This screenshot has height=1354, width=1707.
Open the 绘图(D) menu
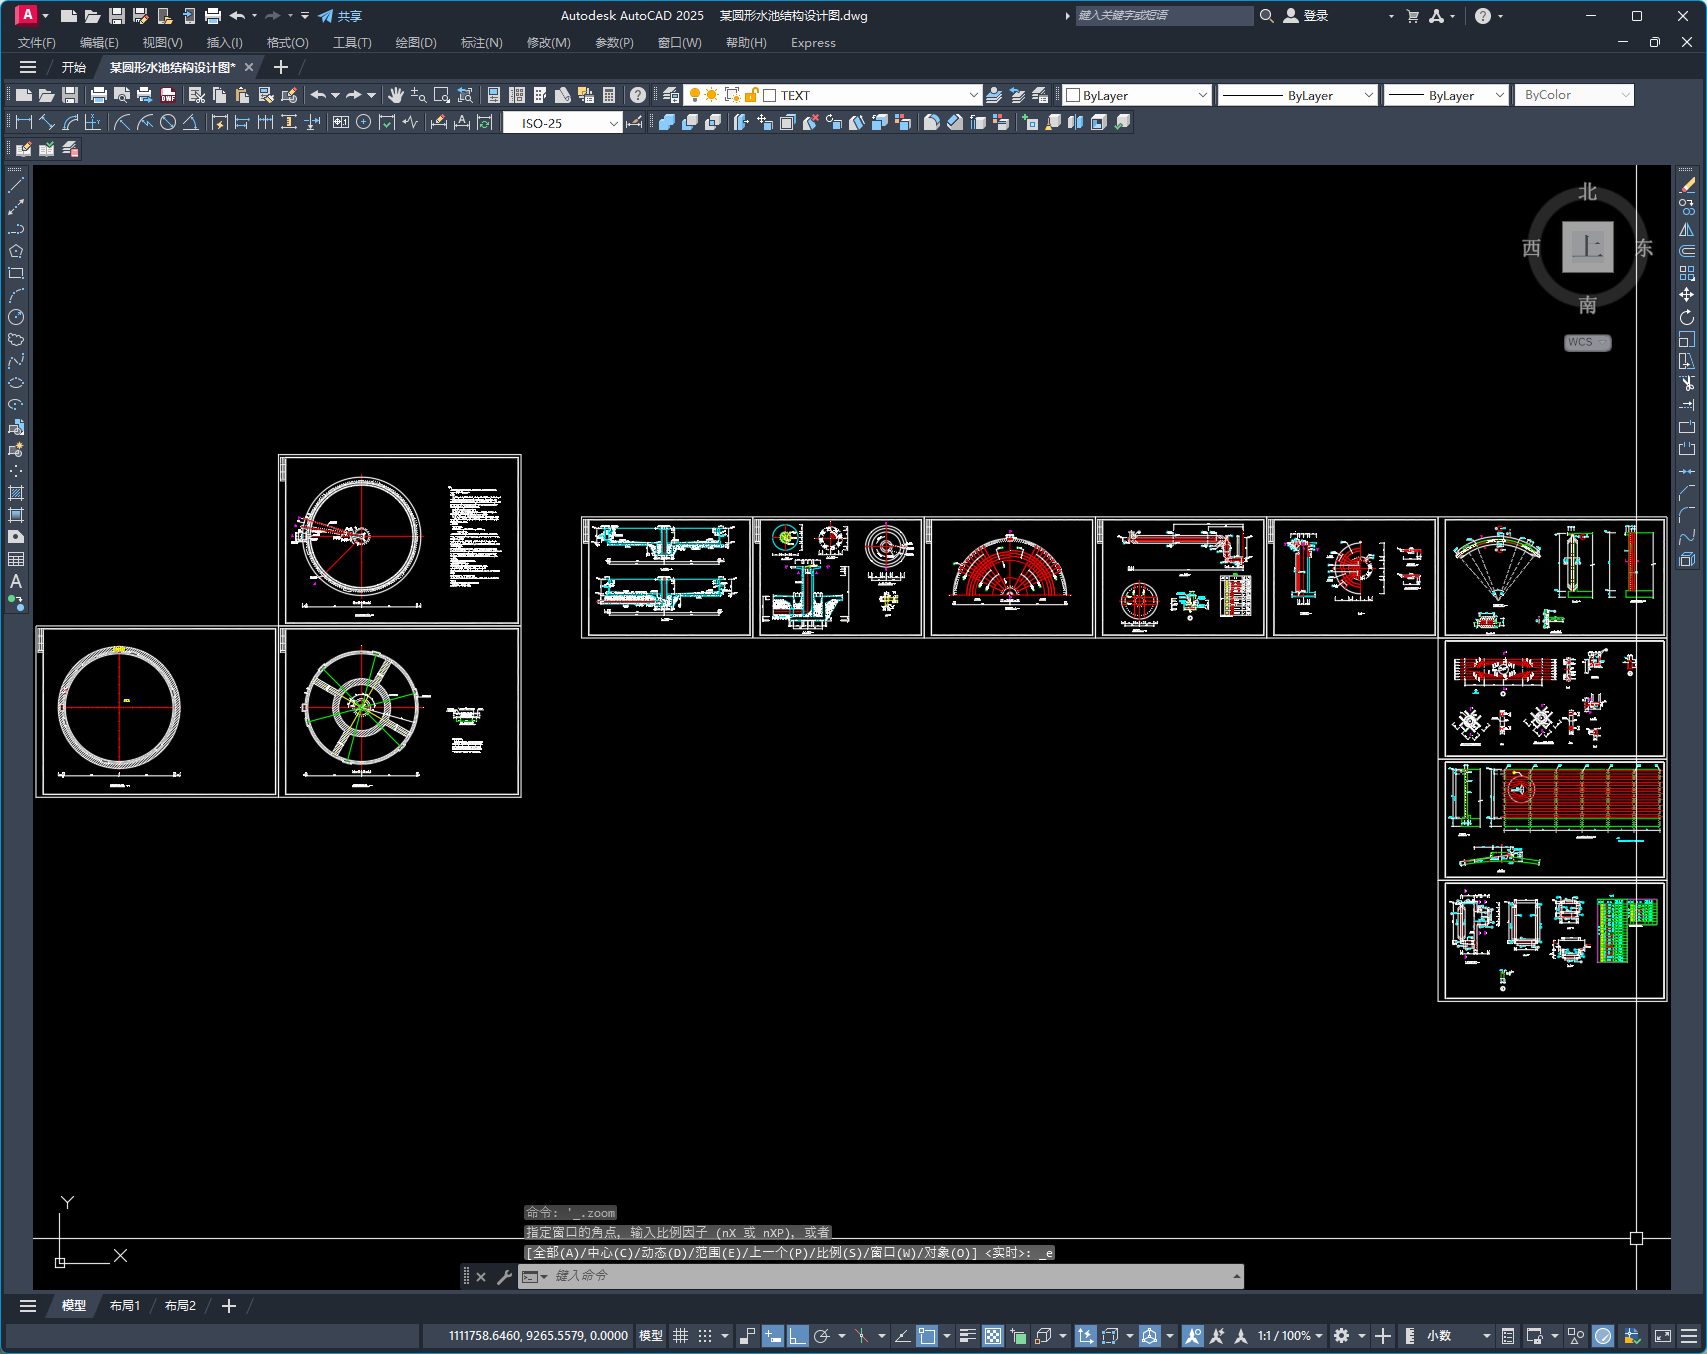point(416,43)
